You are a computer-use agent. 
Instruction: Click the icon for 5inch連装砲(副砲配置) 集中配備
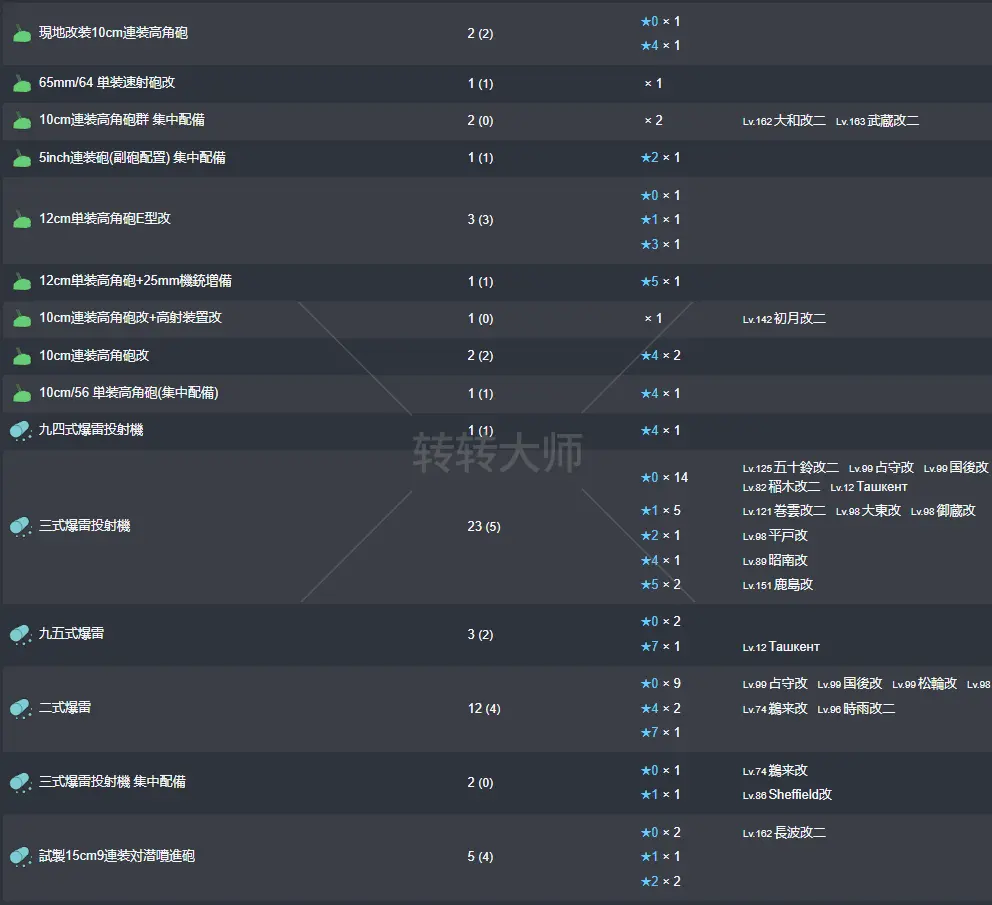[21, 158]
